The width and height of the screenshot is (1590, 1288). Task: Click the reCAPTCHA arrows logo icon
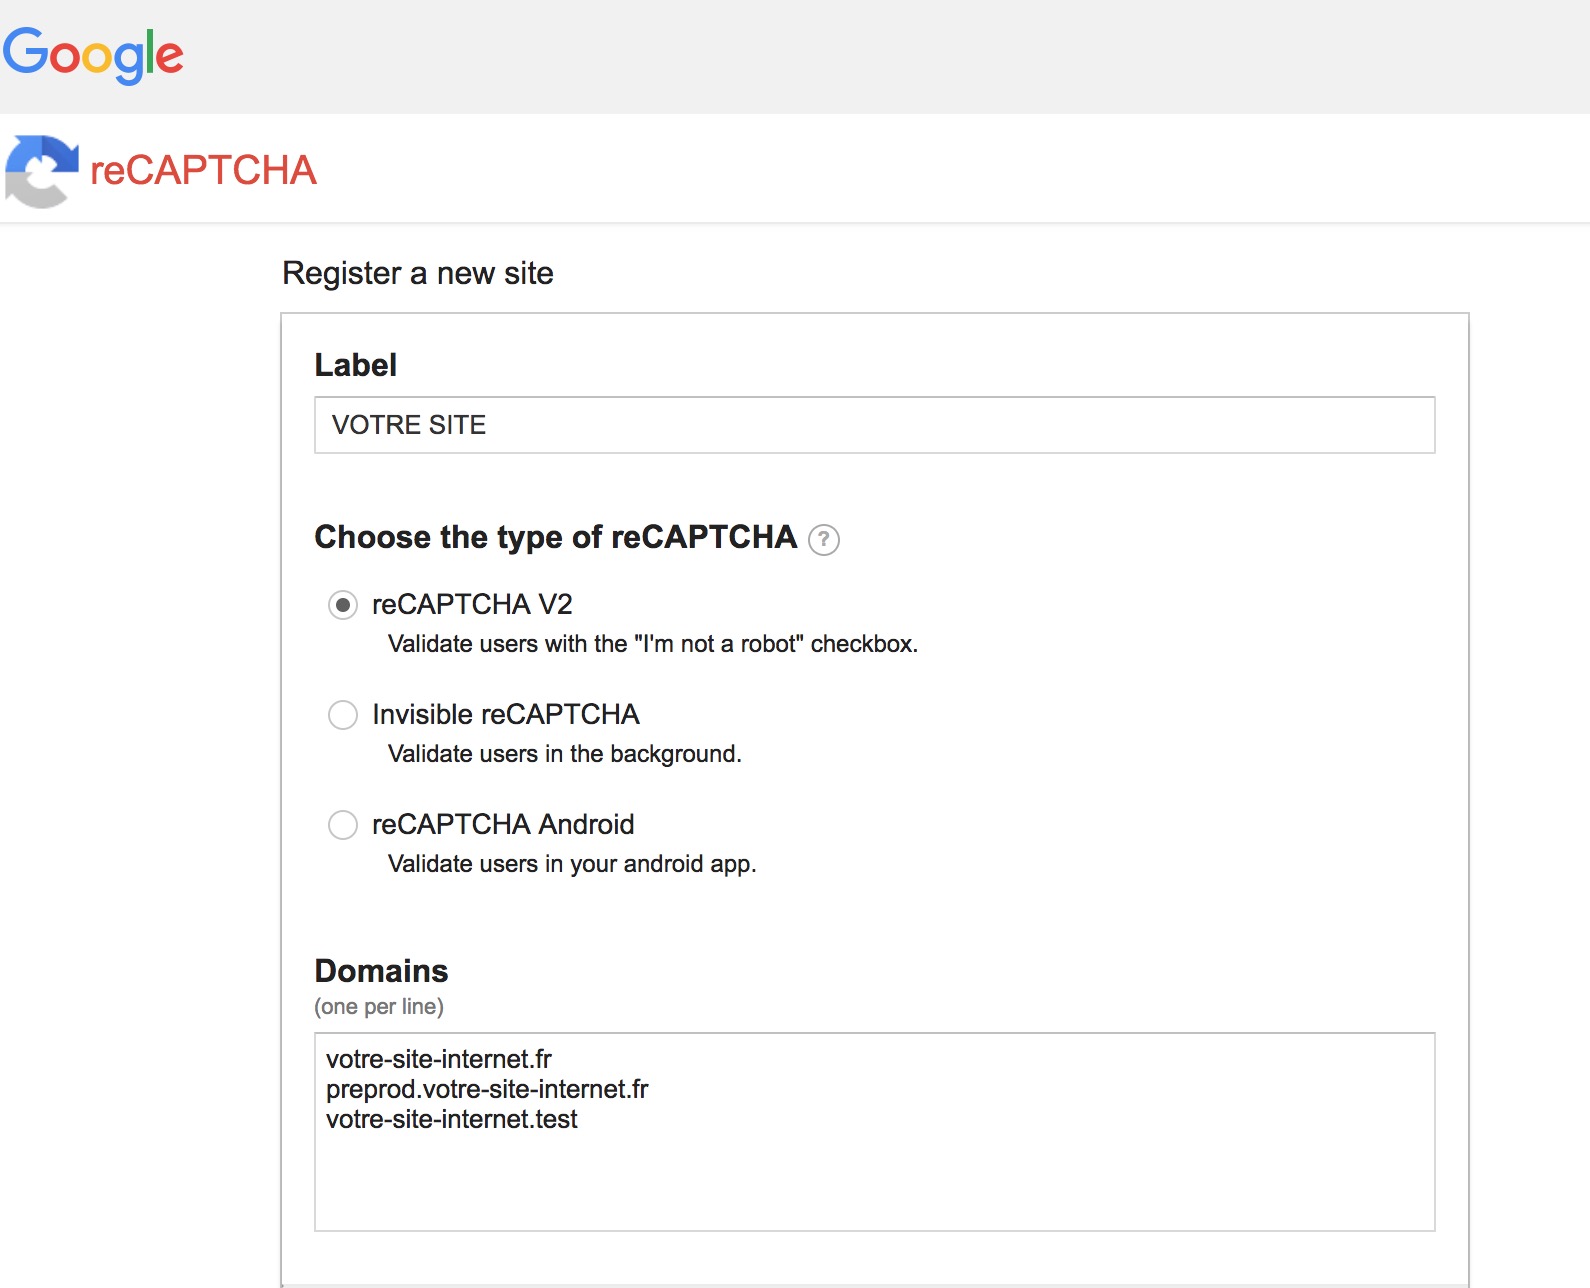(42, 171)
